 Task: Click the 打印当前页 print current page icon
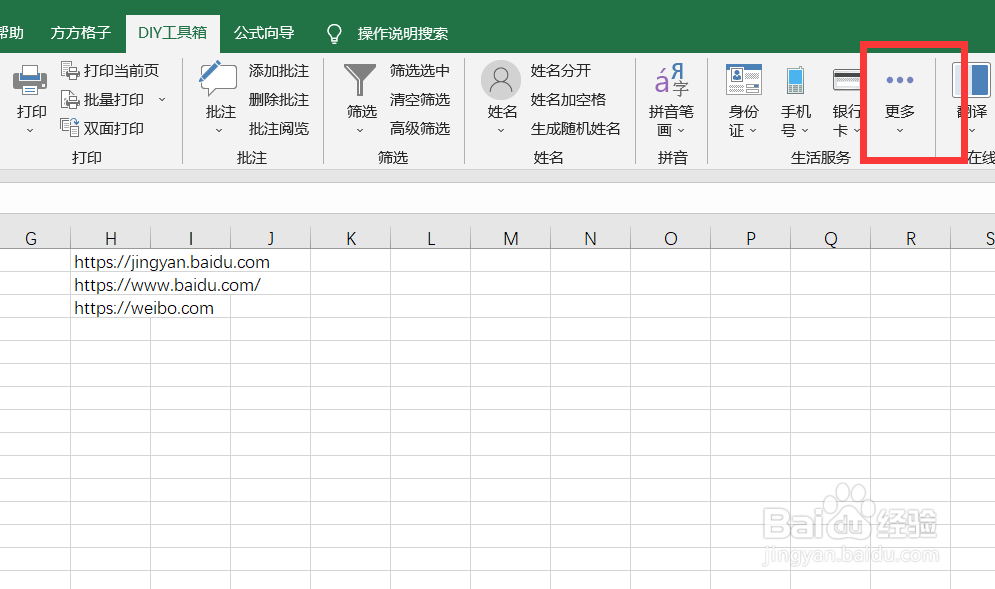71,70
